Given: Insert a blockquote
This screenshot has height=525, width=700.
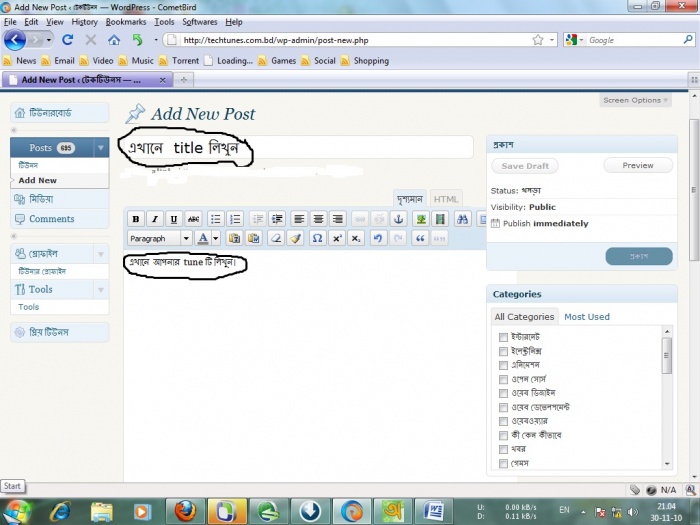Looking at the screenshot, I should (x=420, y=238).
